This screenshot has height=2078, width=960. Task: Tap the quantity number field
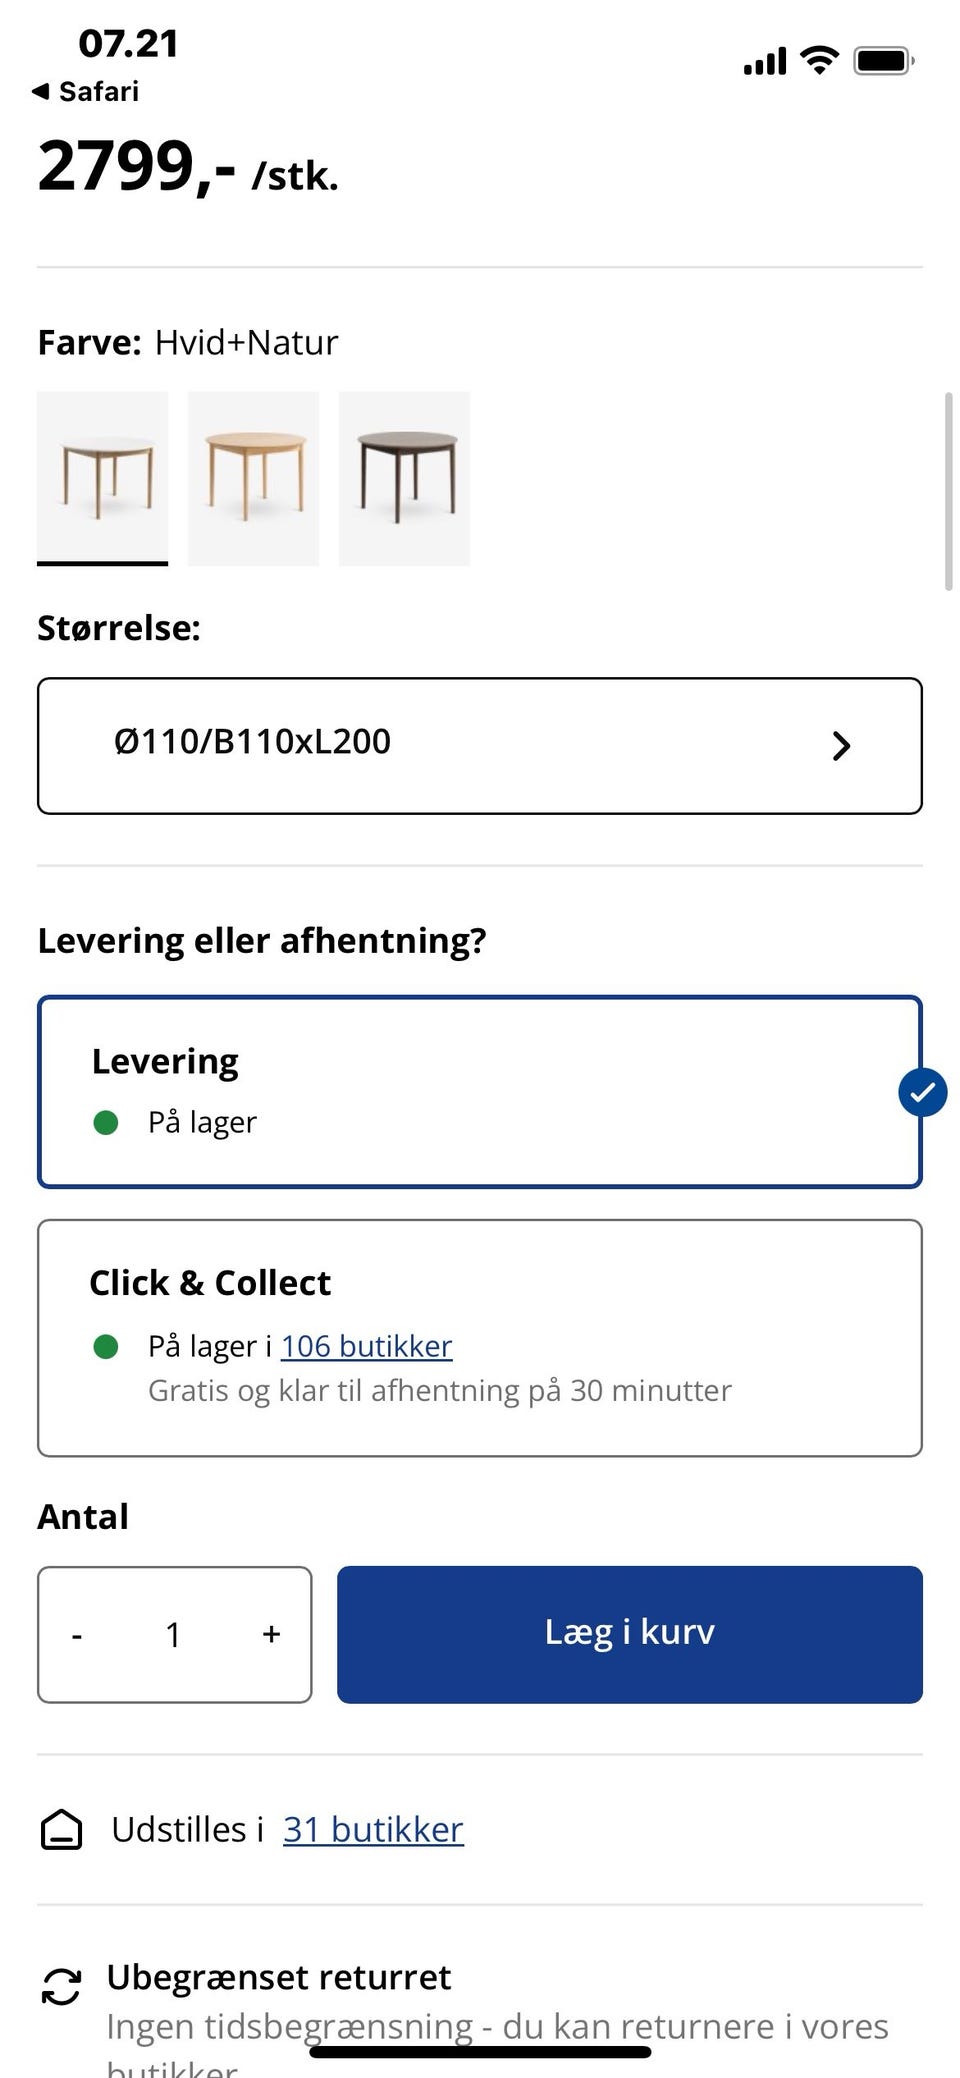click(174, 1635)
